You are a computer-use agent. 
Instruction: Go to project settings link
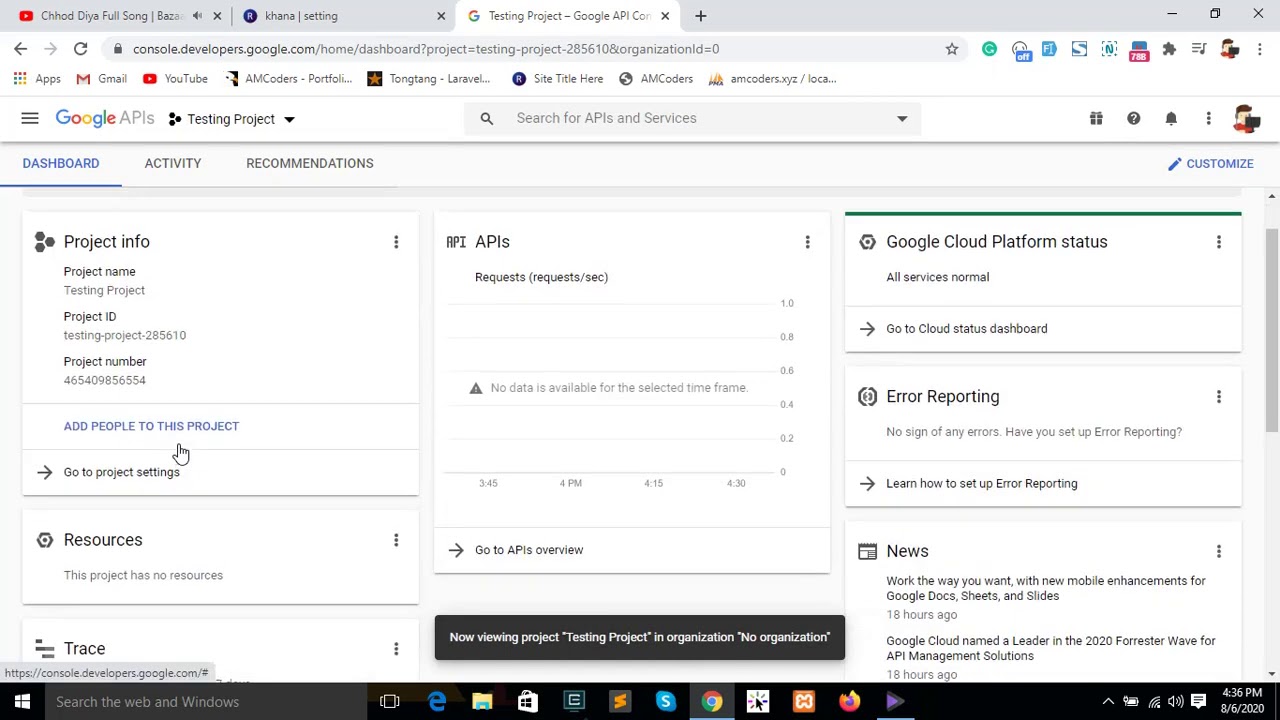click(121, 472)
